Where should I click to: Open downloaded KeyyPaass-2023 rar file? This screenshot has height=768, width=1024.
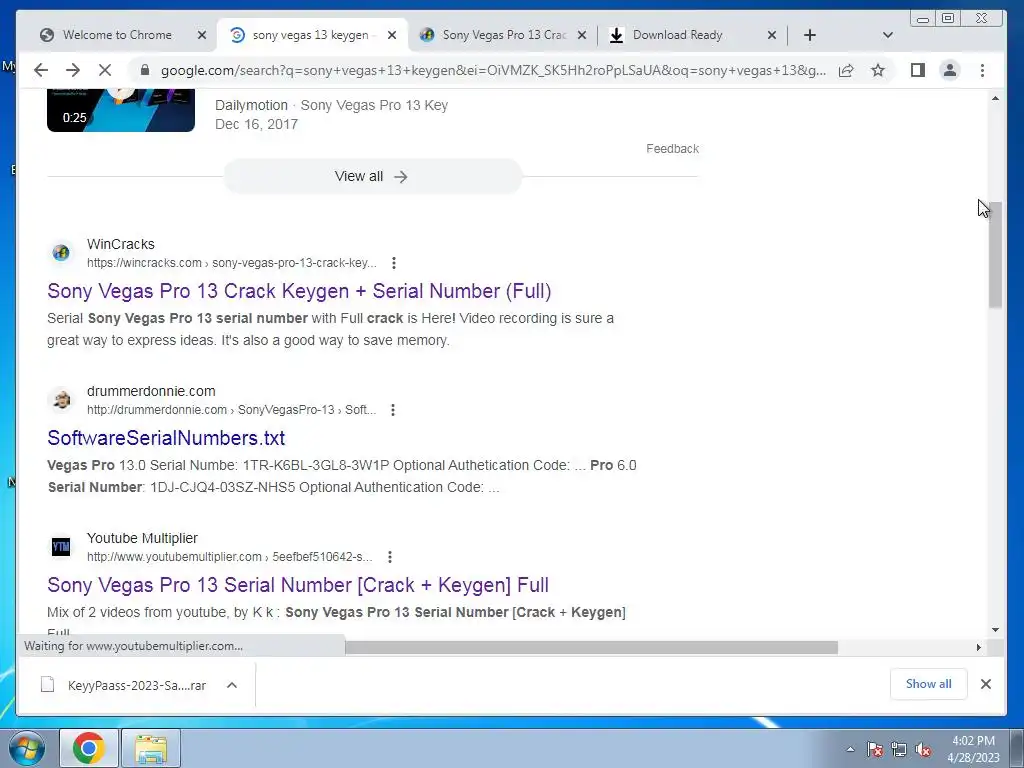coord(124,685)
